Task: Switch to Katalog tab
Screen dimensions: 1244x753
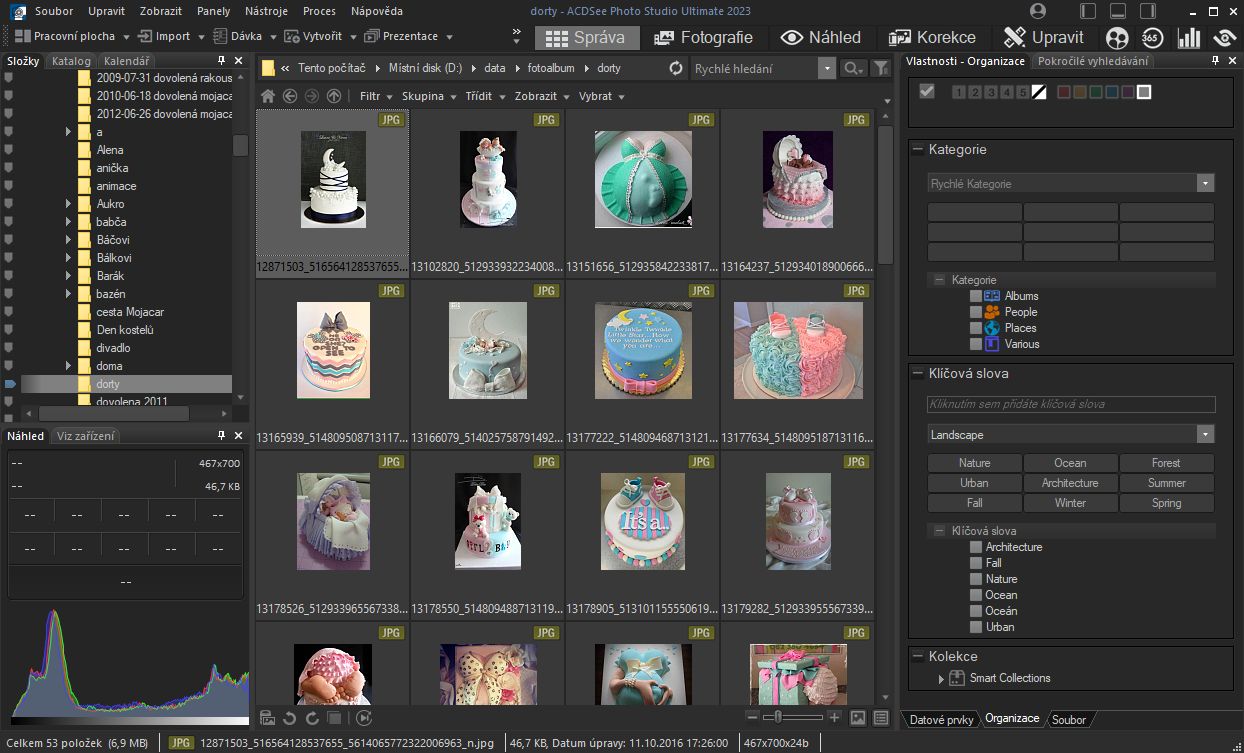Action: coord(71,60)
